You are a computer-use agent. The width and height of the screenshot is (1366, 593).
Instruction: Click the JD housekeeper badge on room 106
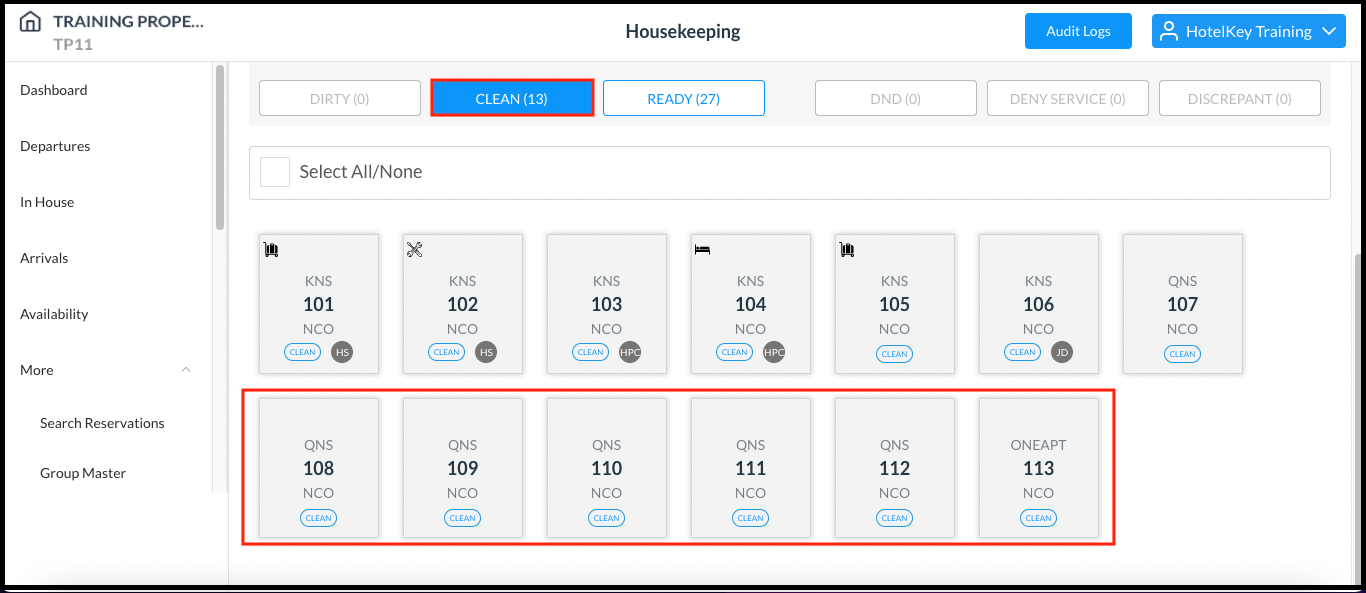click(1062, 352)
